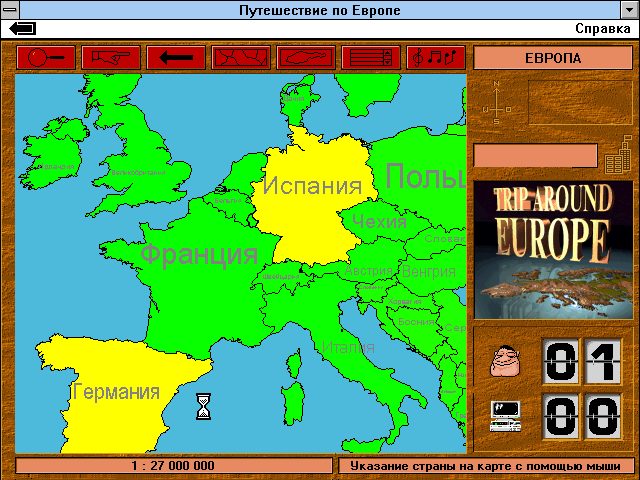This screenshot has width=640, height=480.
Task: Open the list with scroll arrows button
Action: (371, 58)
